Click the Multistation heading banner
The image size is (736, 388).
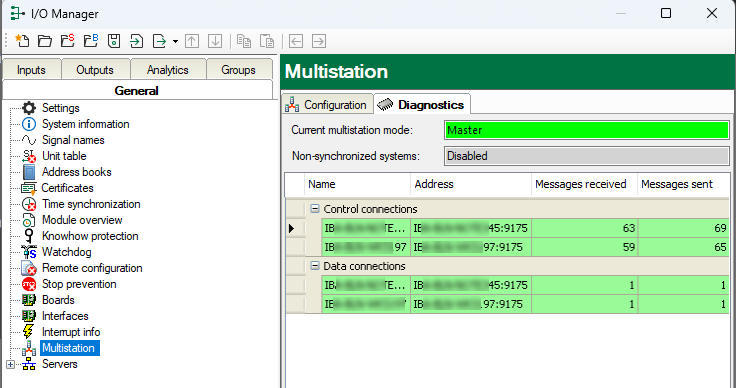[508, 72]
